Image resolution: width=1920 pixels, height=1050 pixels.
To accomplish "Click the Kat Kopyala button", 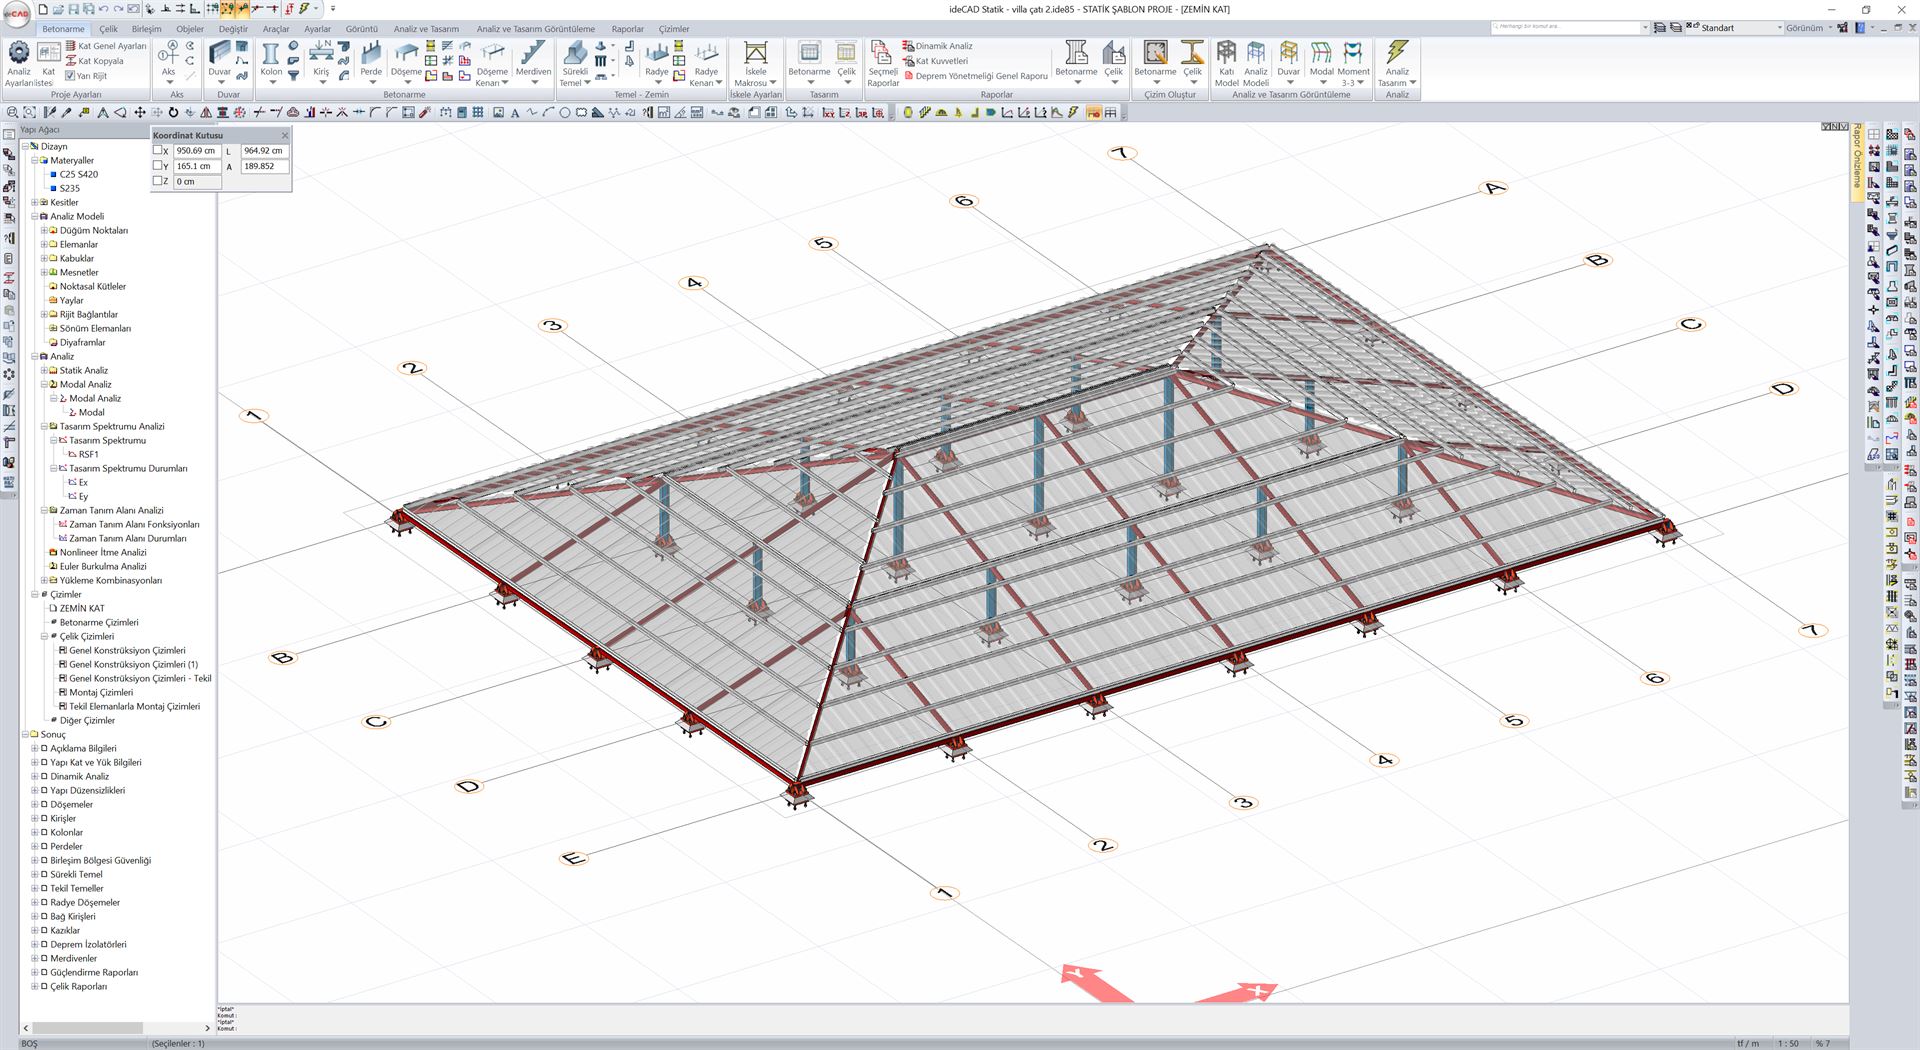I will click(95, 61).
